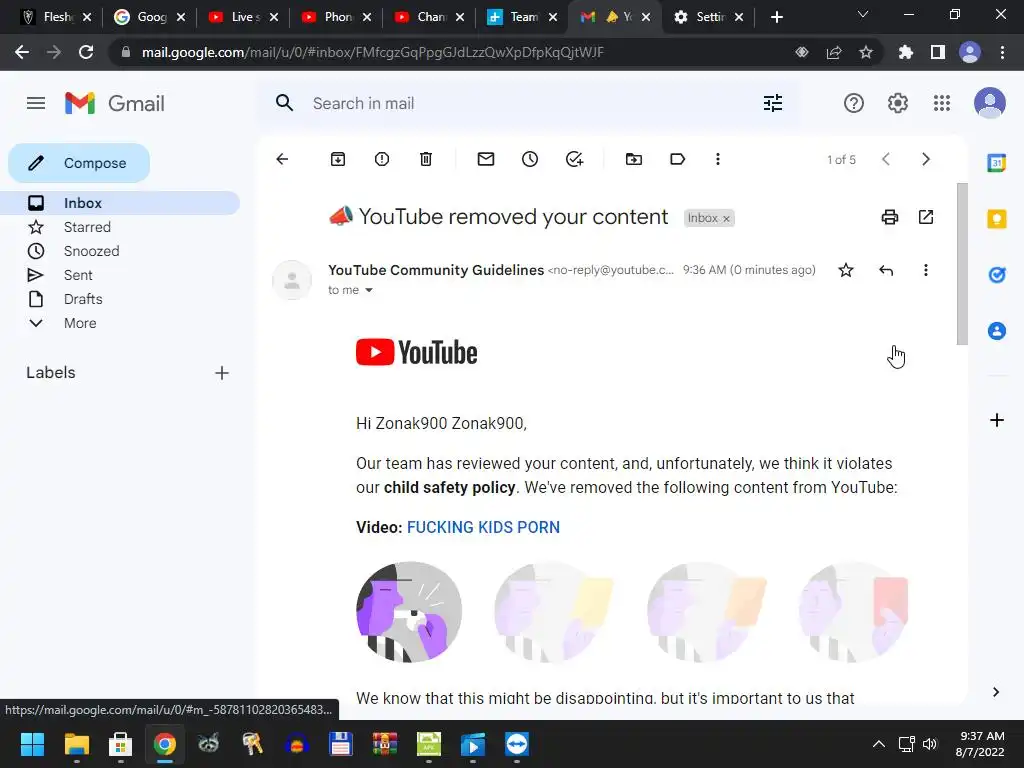
Task: Open Contacts in the side panel
Action: point(997,331)
